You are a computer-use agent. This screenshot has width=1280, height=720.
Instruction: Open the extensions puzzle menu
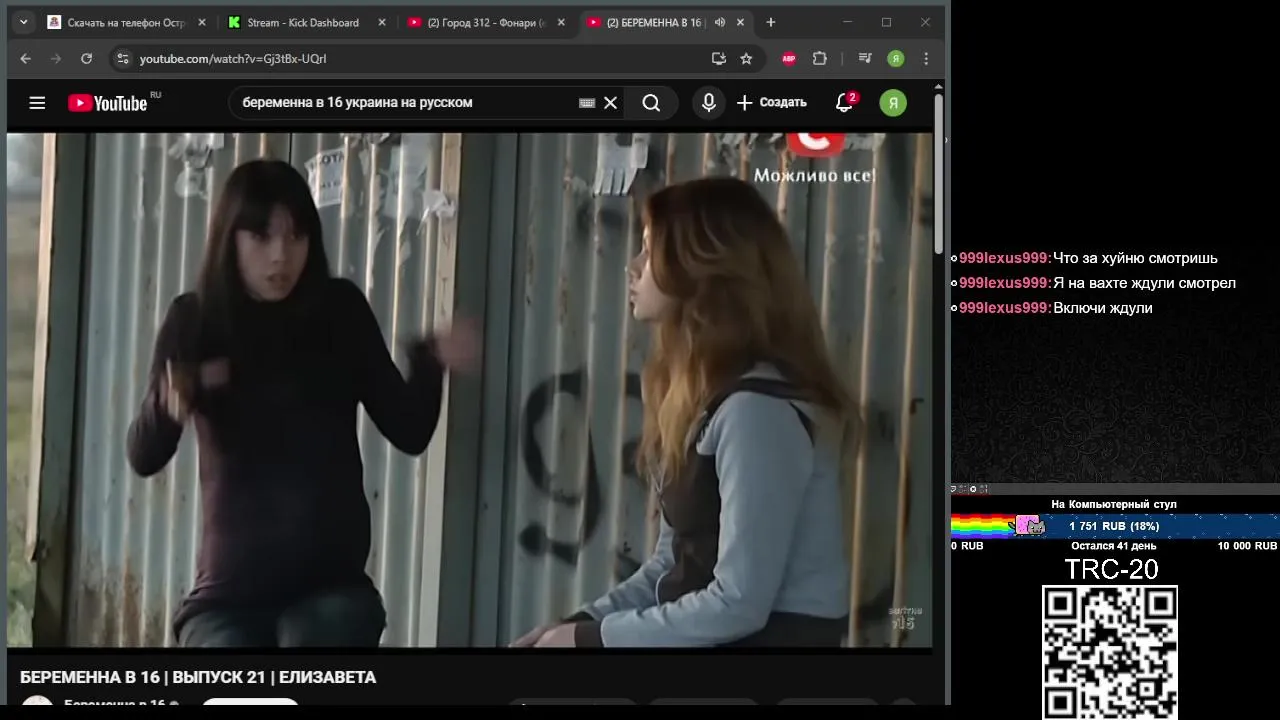point(820,59)
